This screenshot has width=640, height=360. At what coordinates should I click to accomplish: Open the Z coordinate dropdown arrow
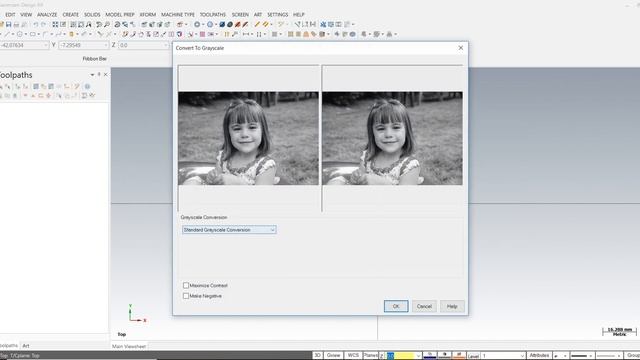[166, 45]
